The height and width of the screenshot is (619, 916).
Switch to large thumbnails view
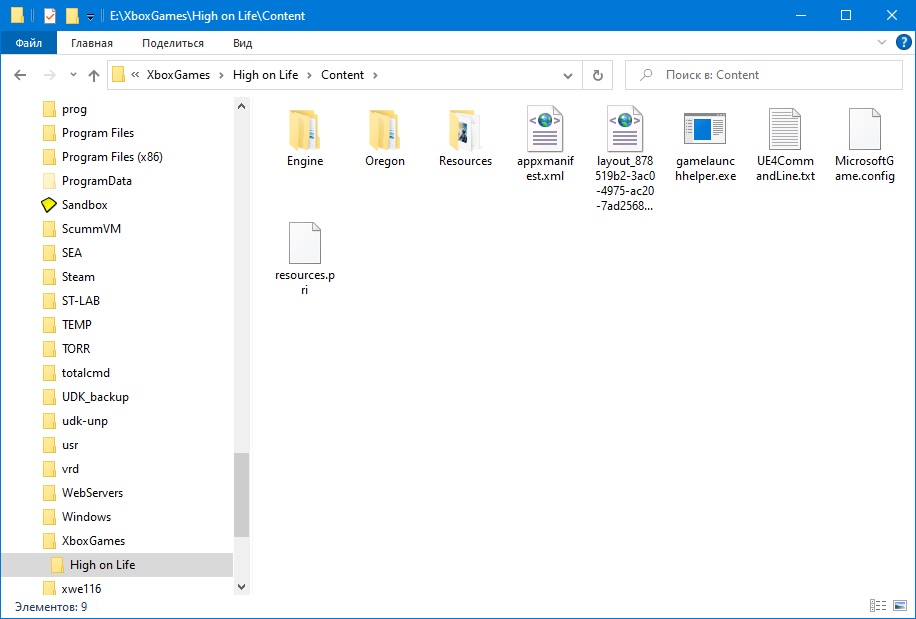tap(900, 606)
